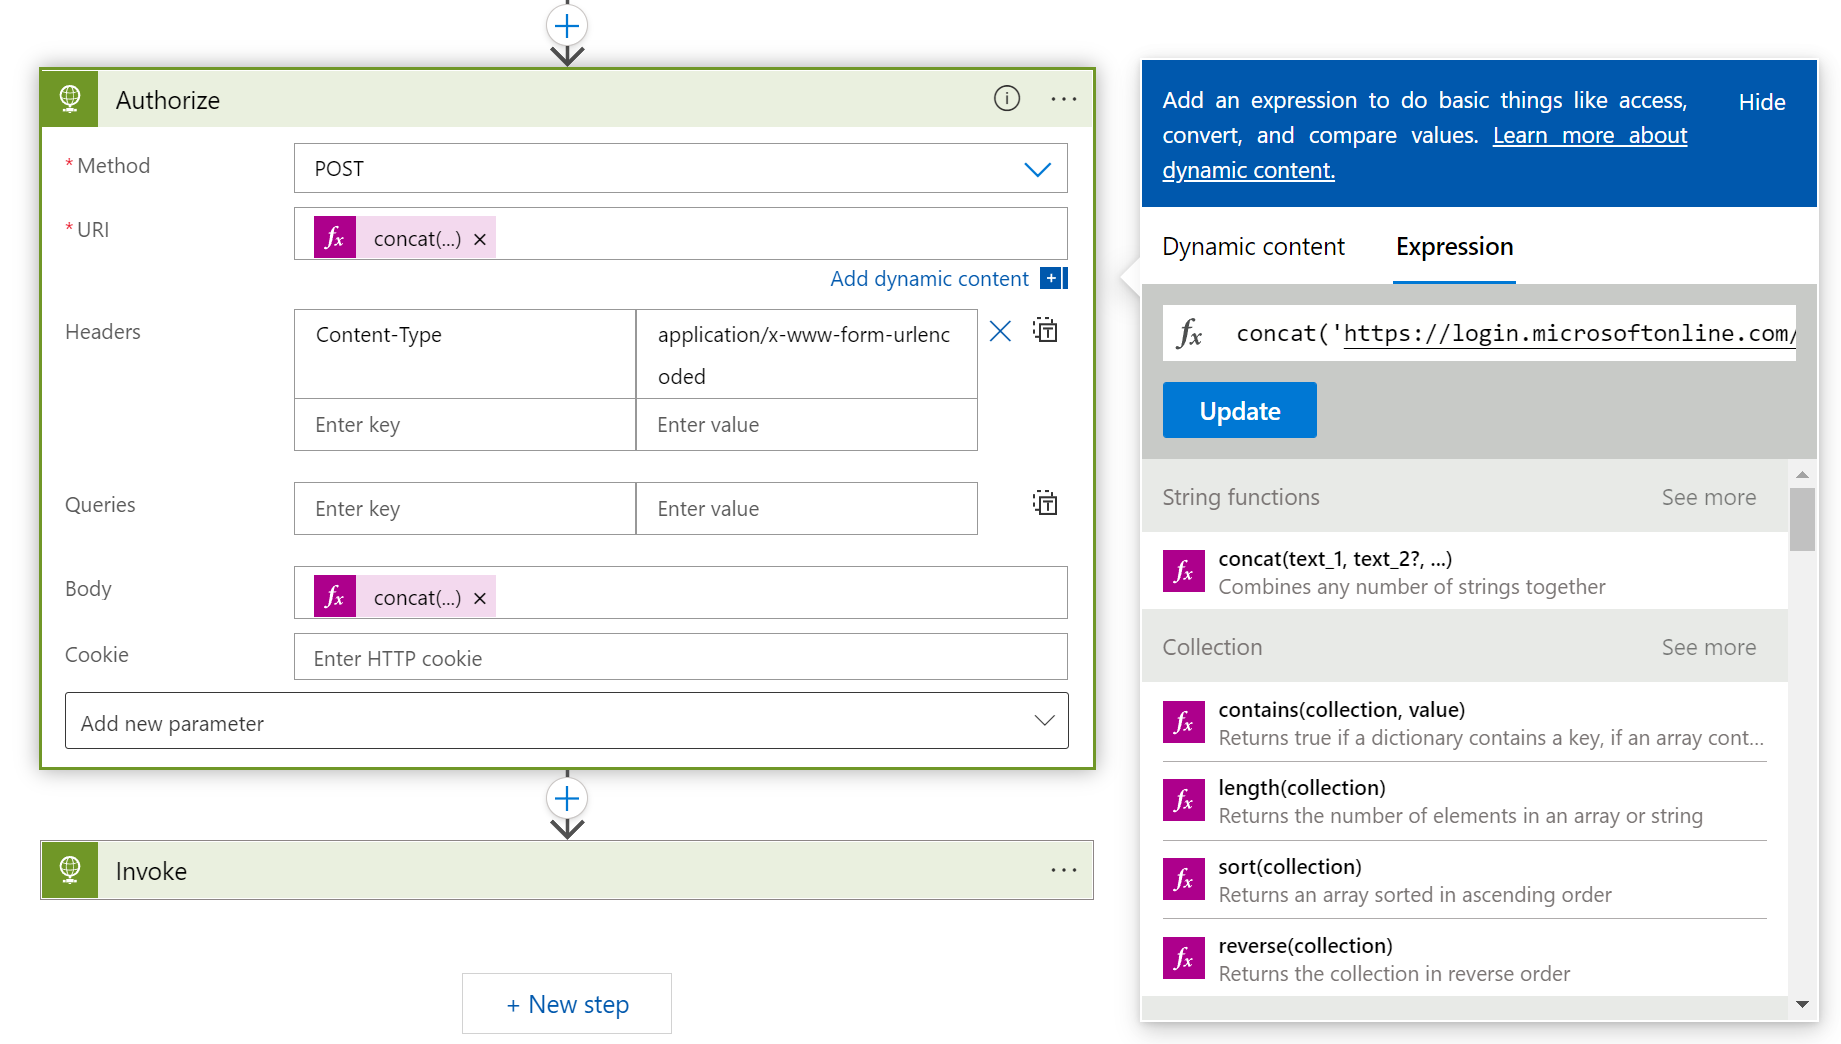Select the Expression tab
The width and height of the screenshot is (1841, 1044).
coord(1454,247)
